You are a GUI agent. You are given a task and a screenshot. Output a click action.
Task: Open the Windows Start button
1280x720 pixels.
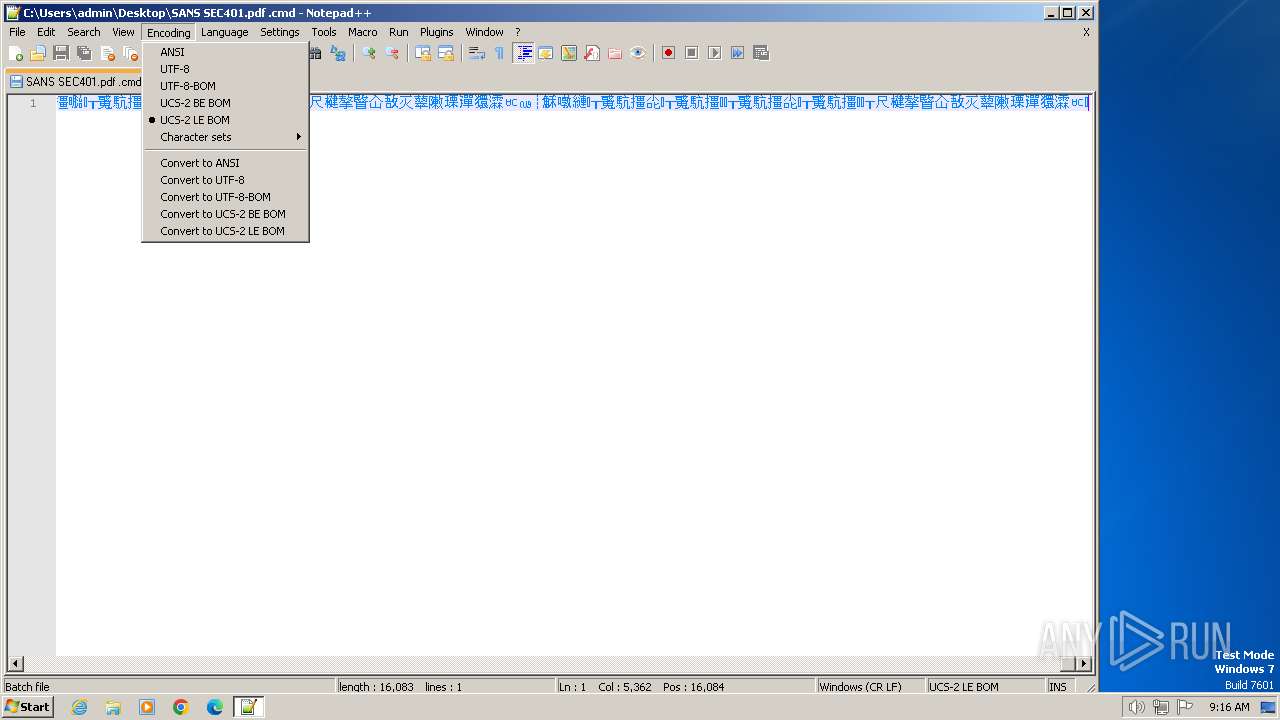click(x=28, y=707)
